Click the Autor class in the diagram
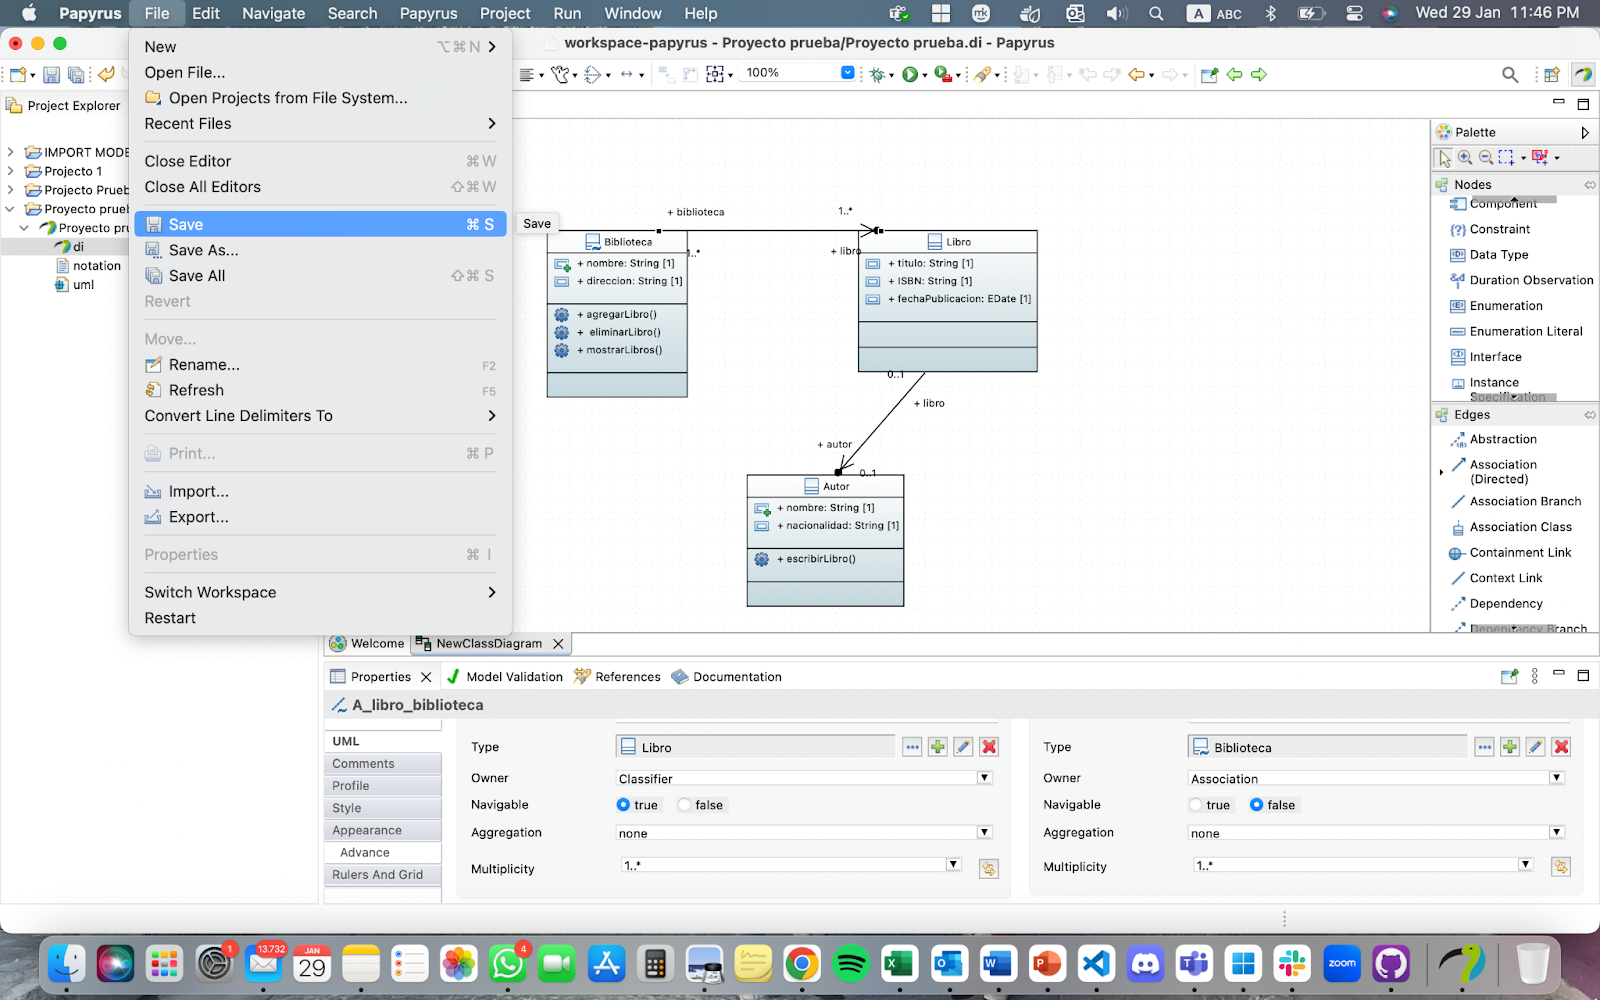Image resolution: width=1600 pixels, height=1000 pixels. click(836, 487)
